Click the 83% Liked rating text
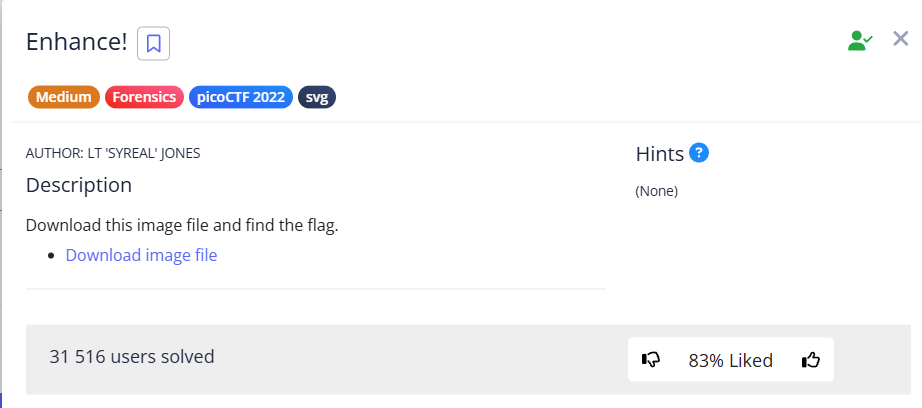Screen dimensions: 922x408 click(730, 360)
